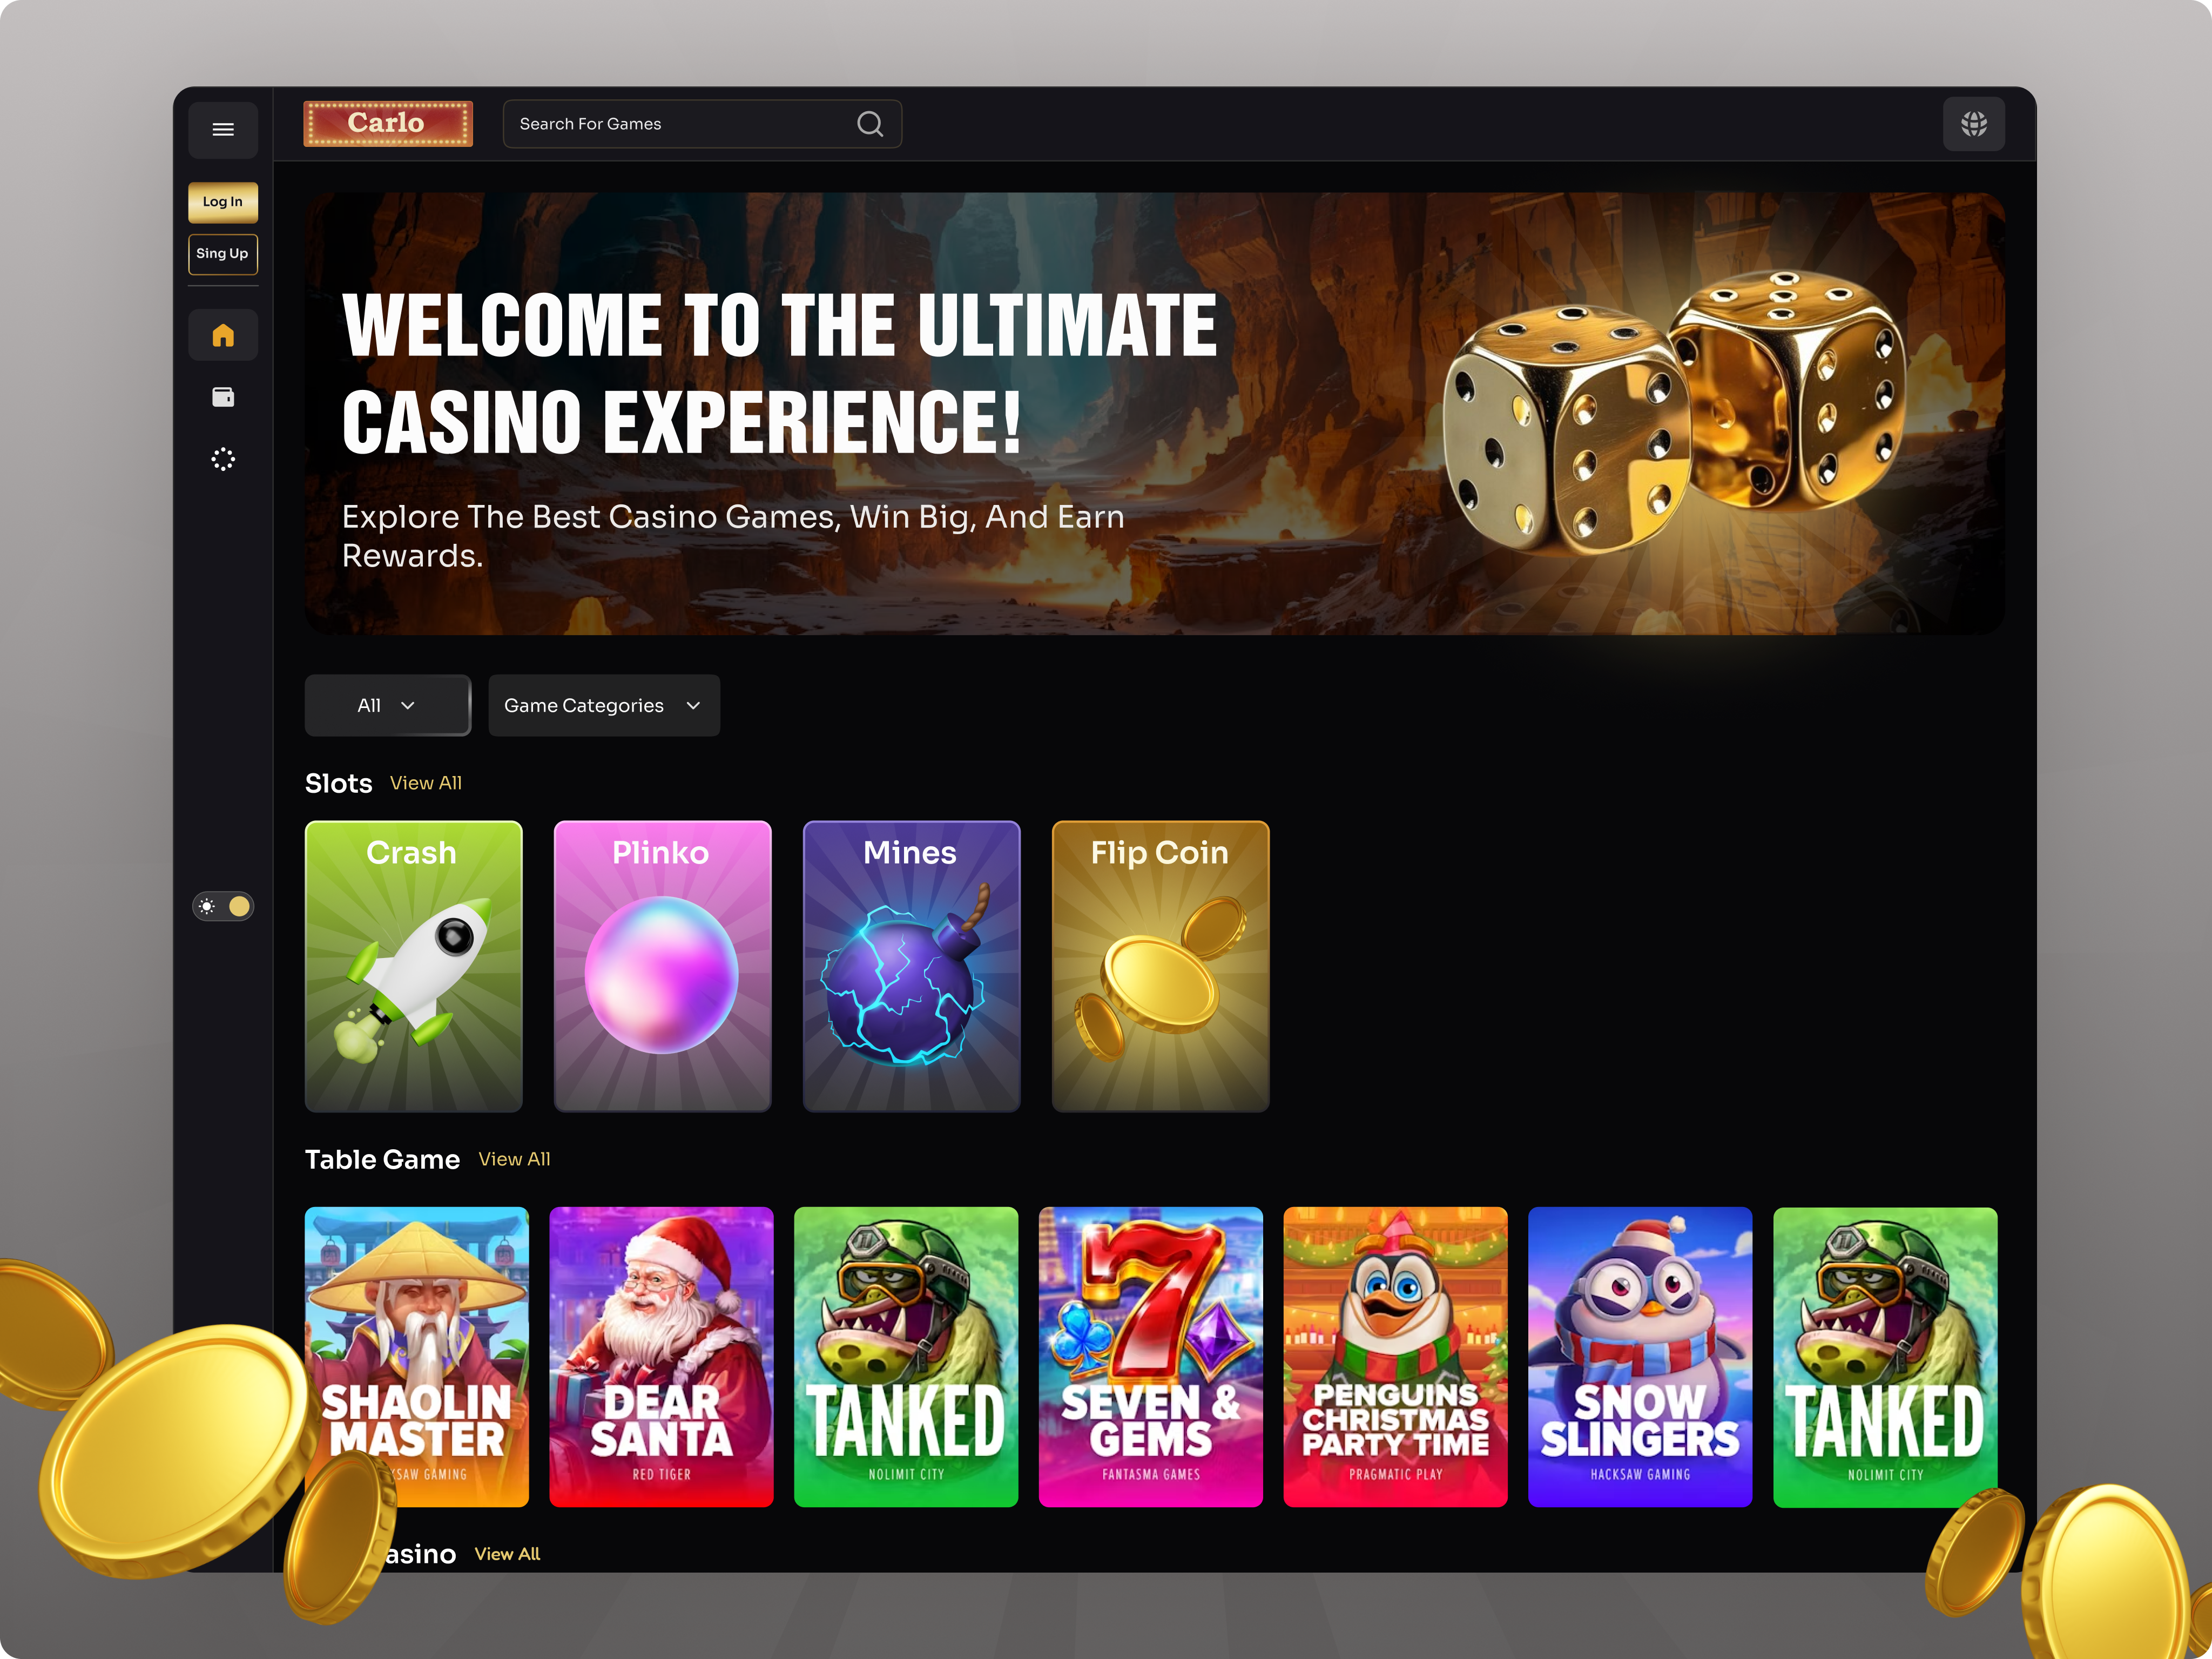Screen dimensions: 2212x1659
Task: Select the Table Game section heading
Action: (383, 1159)
